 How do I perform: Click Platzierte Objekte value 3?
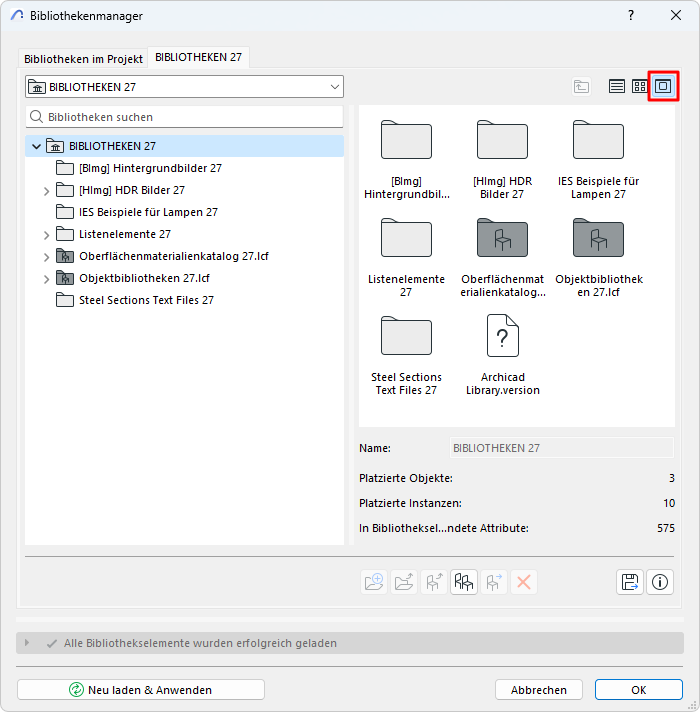click(671, 478)
